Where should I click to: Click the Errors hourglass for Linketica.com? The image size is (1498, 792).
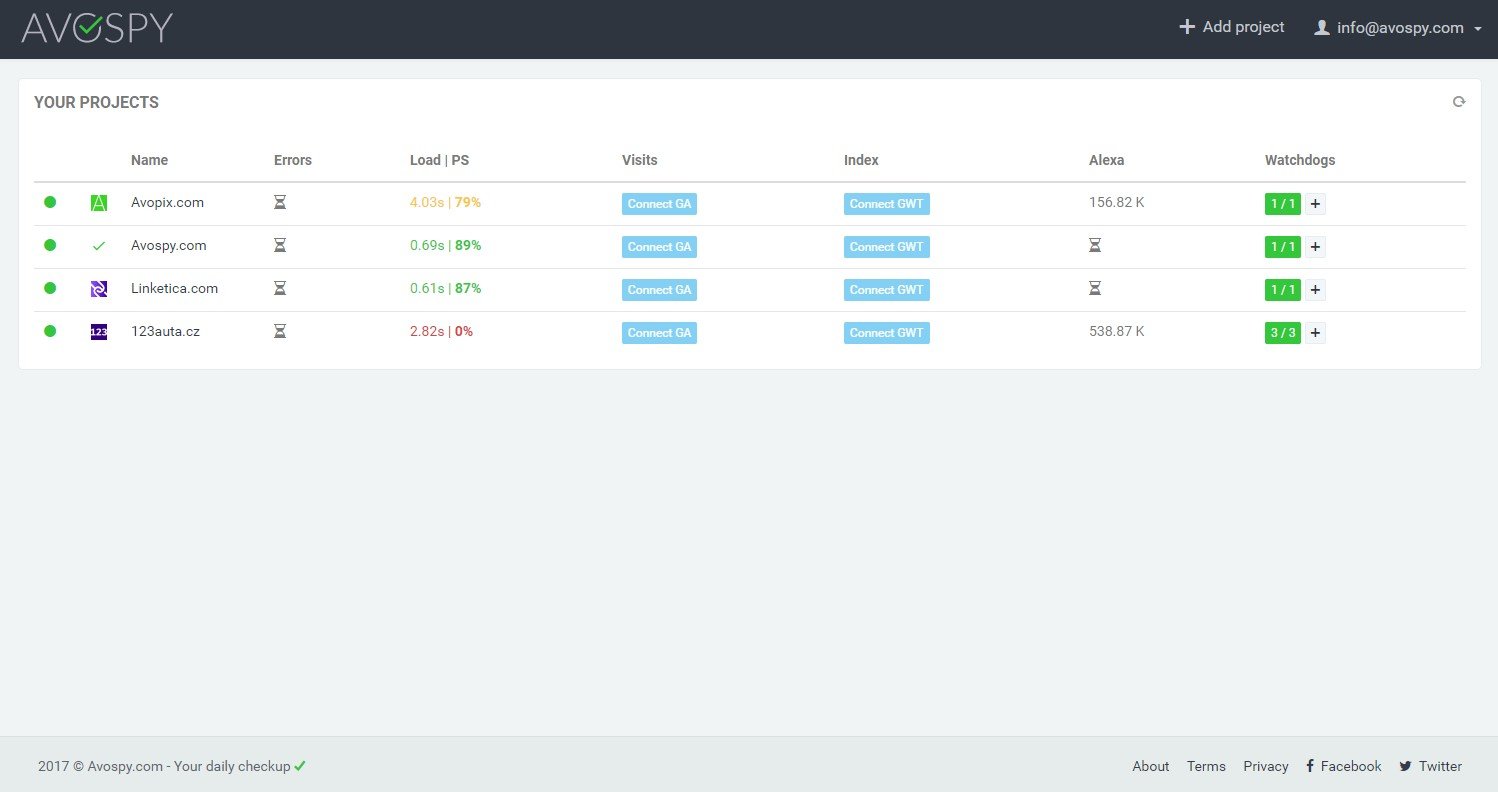click(280, 288)
